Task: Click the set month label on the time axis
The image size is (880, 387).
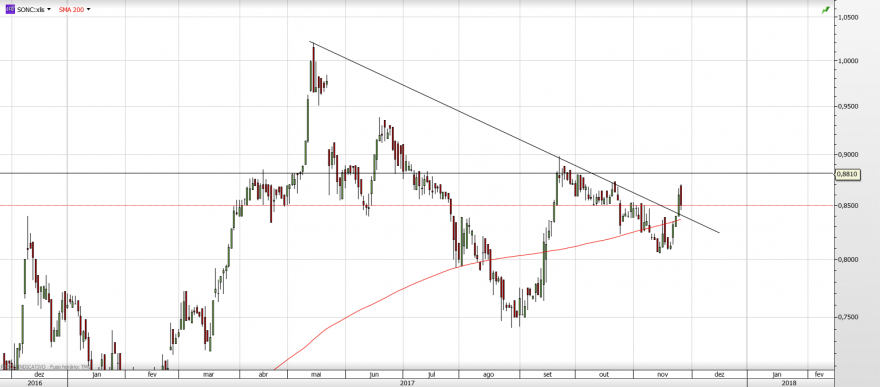Action: [548, 374]
